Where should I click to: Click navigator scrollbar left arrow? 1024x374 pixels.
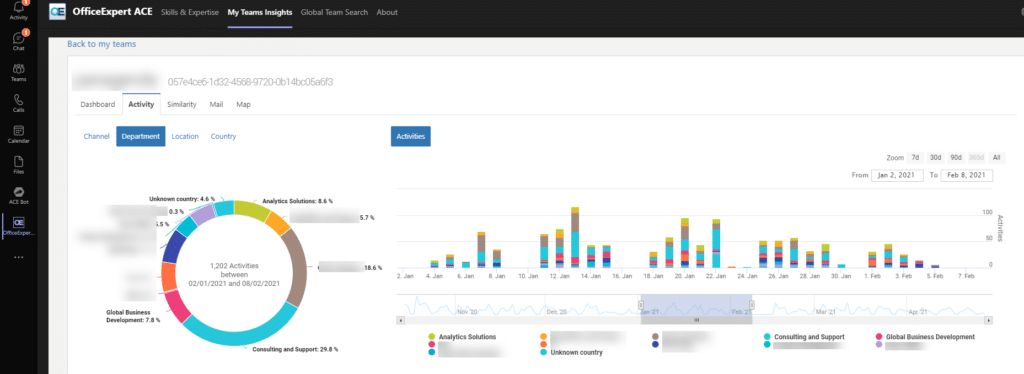click(400, 320)
